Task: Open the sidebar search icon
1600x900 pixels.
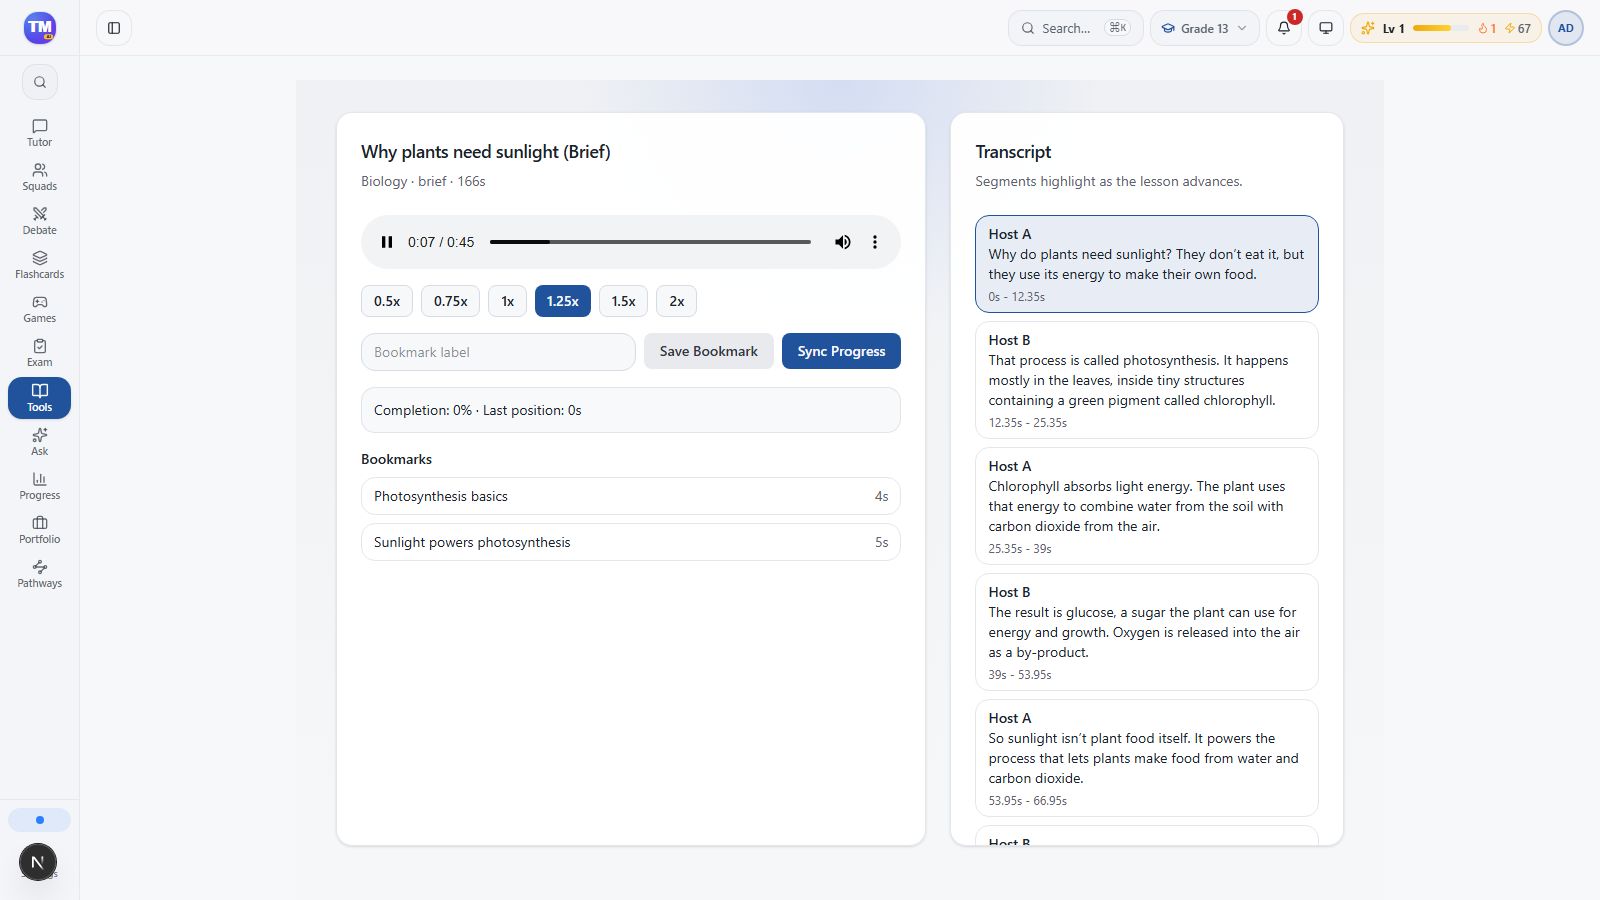Action: click(x=40, y=82)
